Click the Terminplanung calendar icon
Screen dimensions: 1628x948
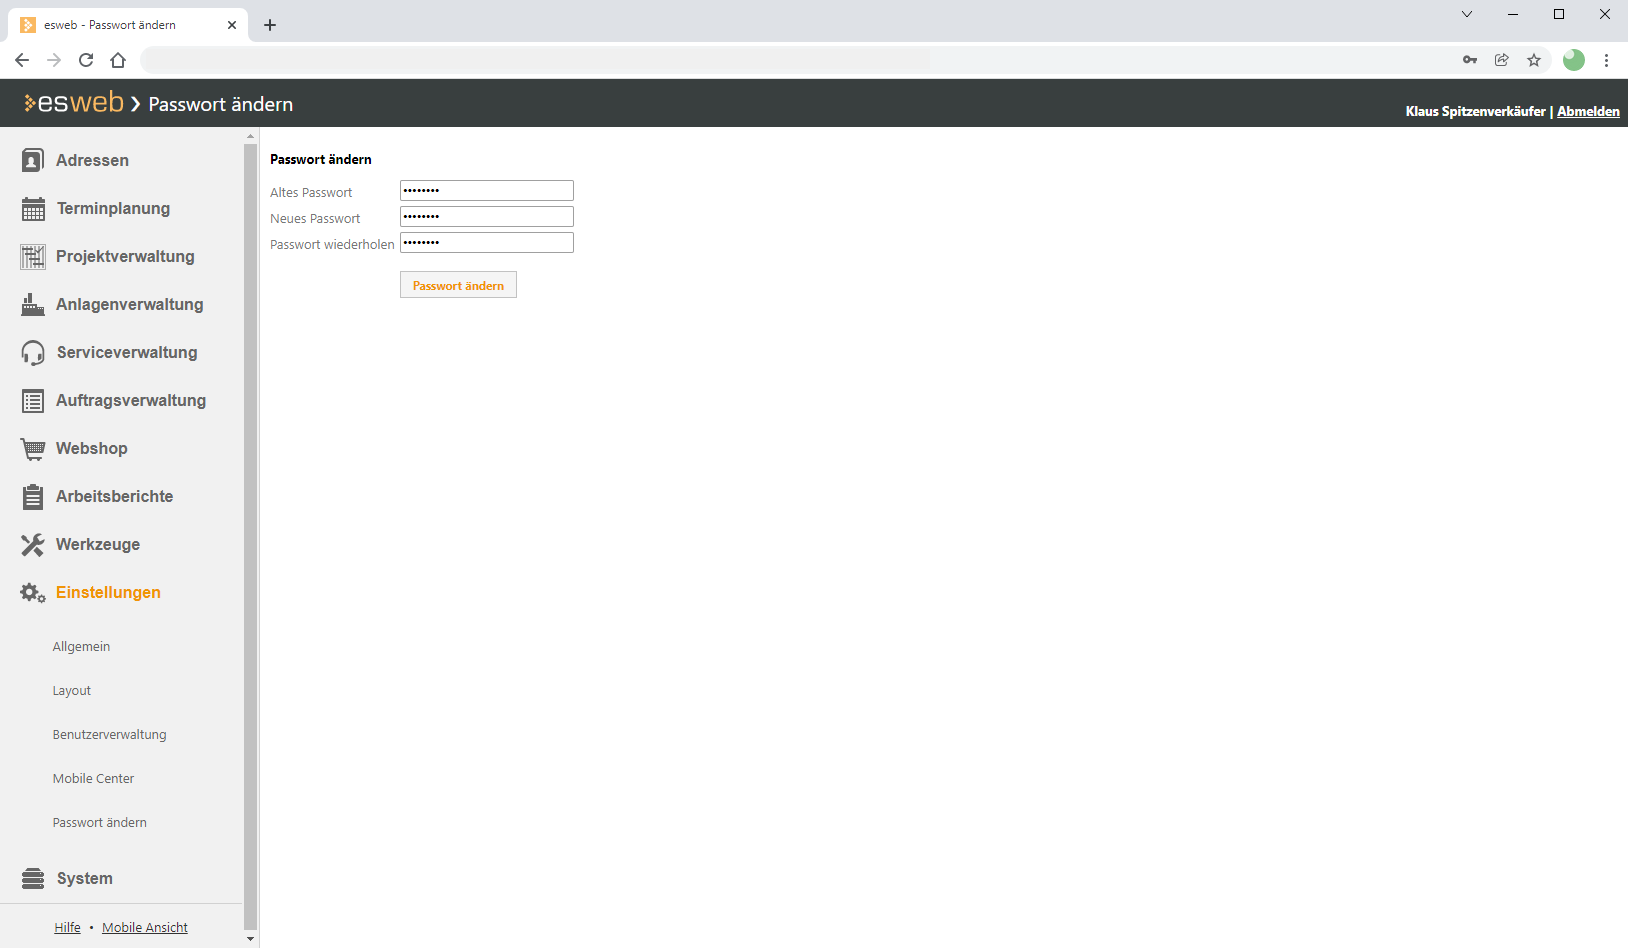tap(33, 208)
